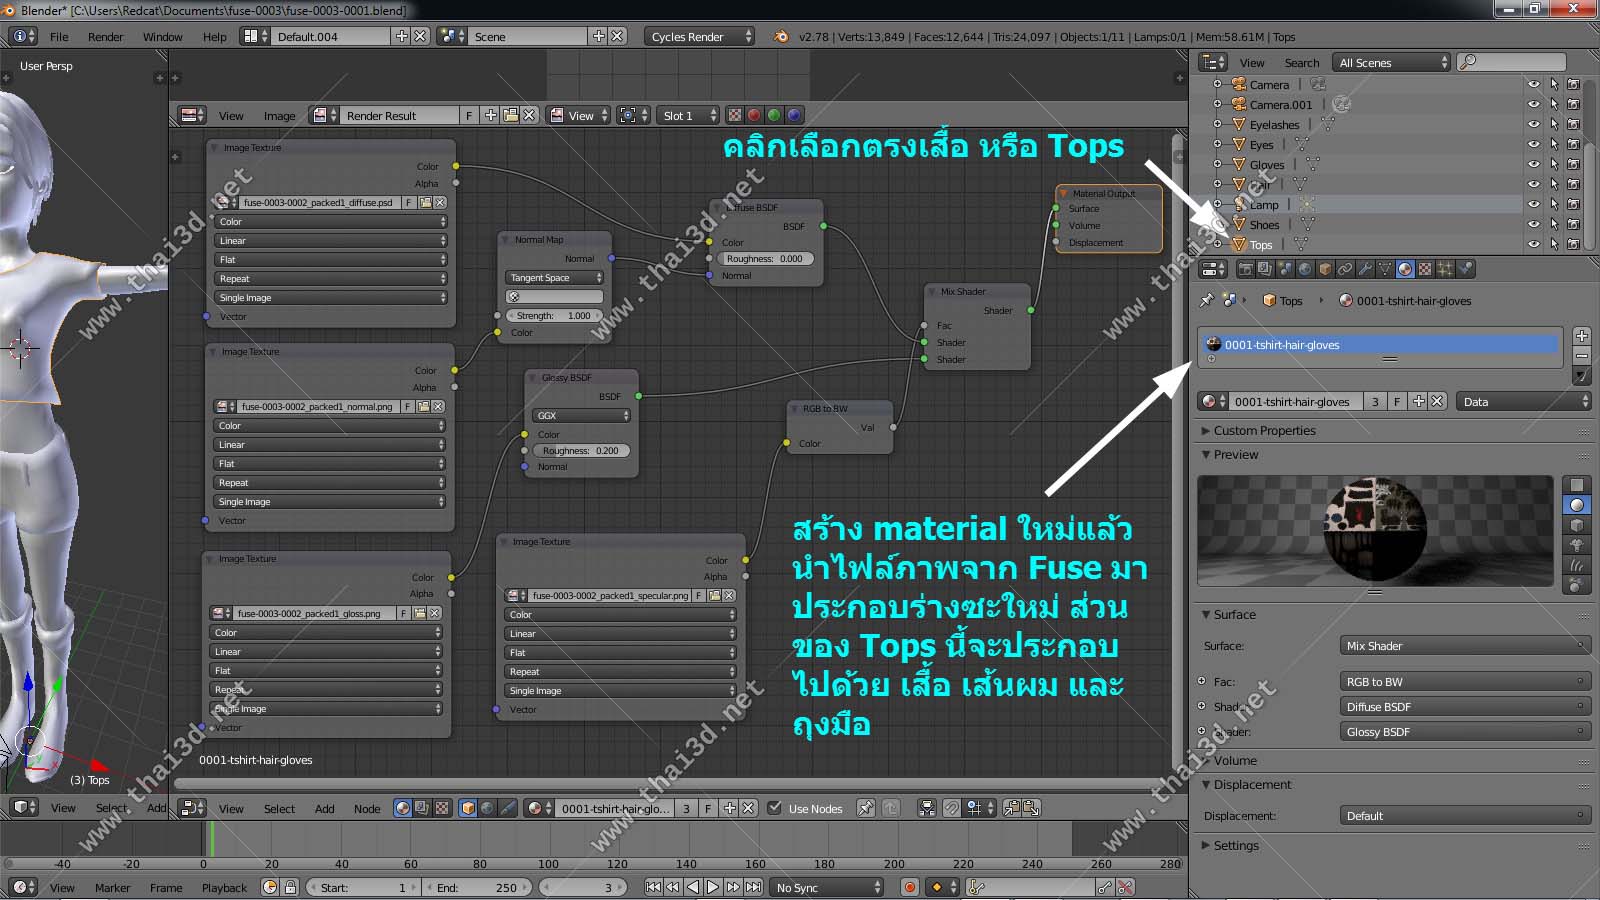The image size is (1600, 900).
Task: Select monkey preview type for material
Action: 1576,545
